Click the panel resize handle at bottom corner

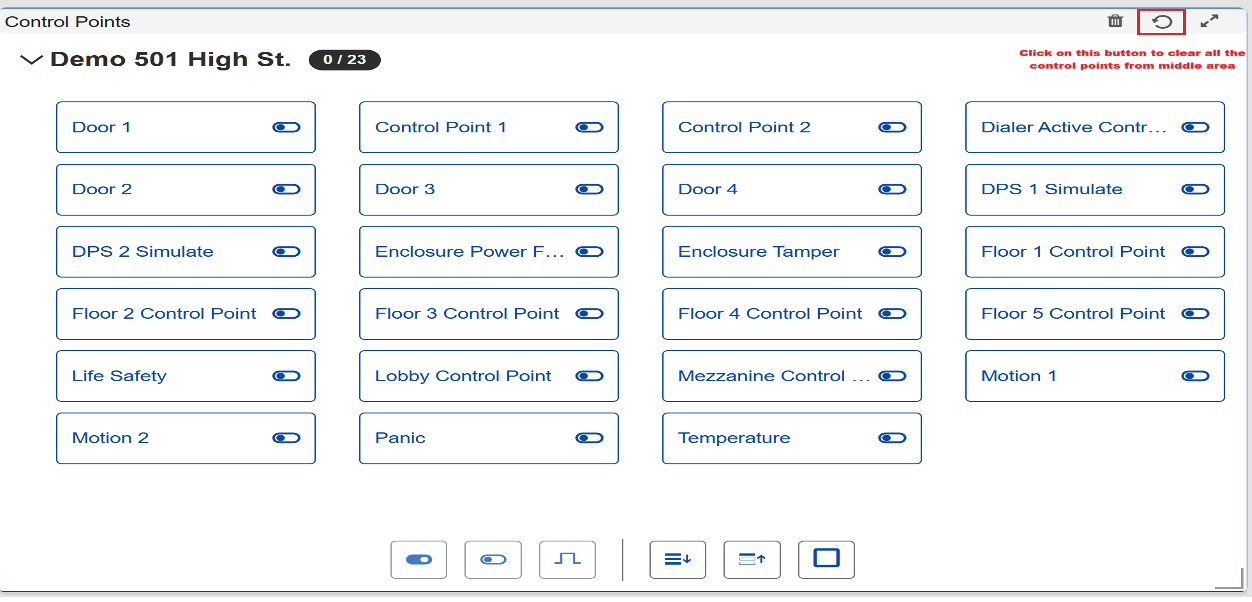(x=1228, y=581)
